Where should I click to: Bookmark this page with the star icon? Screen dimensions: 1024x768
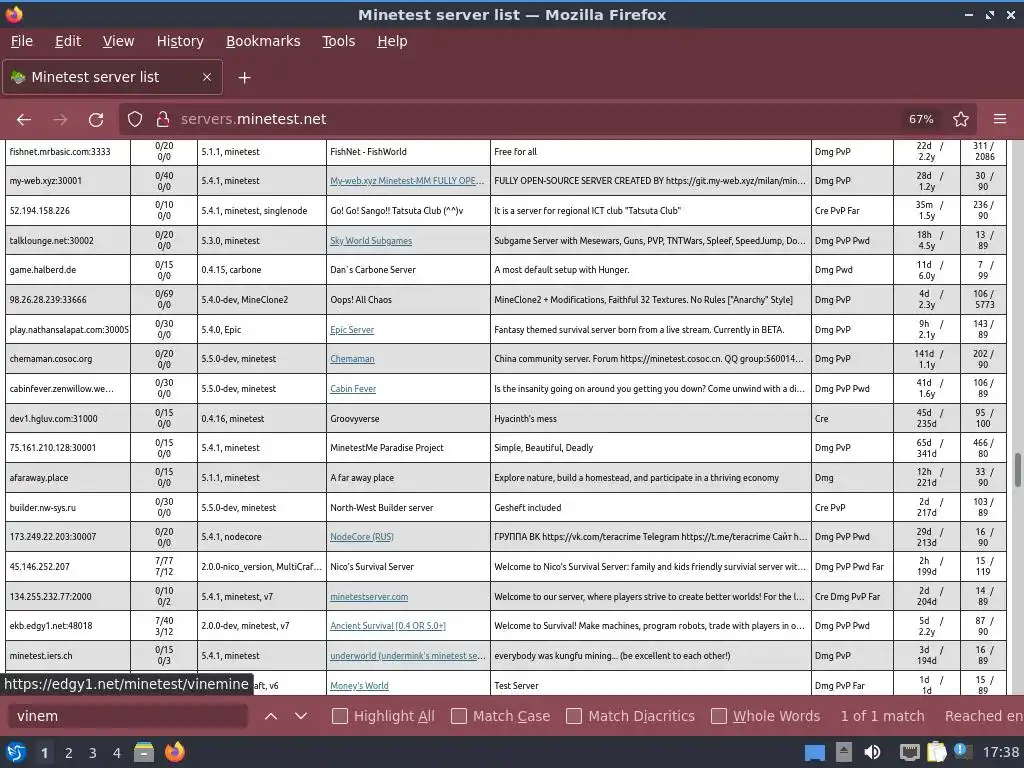961,119
